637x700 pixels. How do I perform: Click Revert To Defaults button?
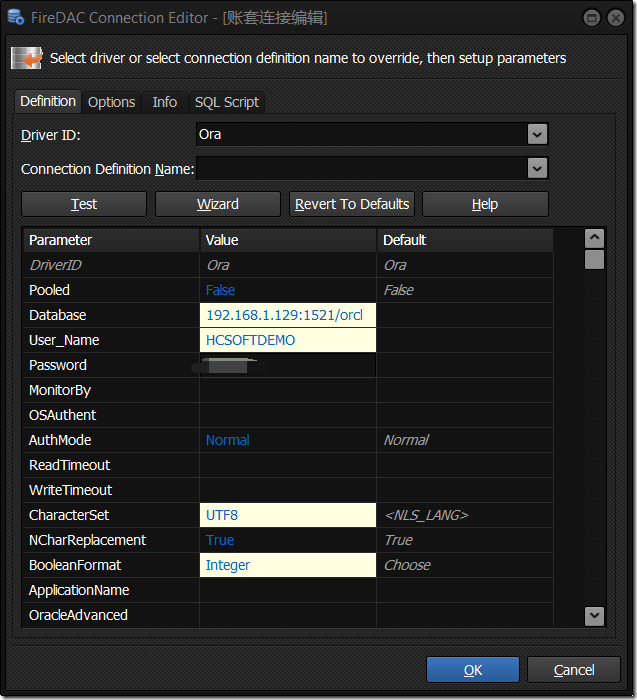click(x=352, y=204)
